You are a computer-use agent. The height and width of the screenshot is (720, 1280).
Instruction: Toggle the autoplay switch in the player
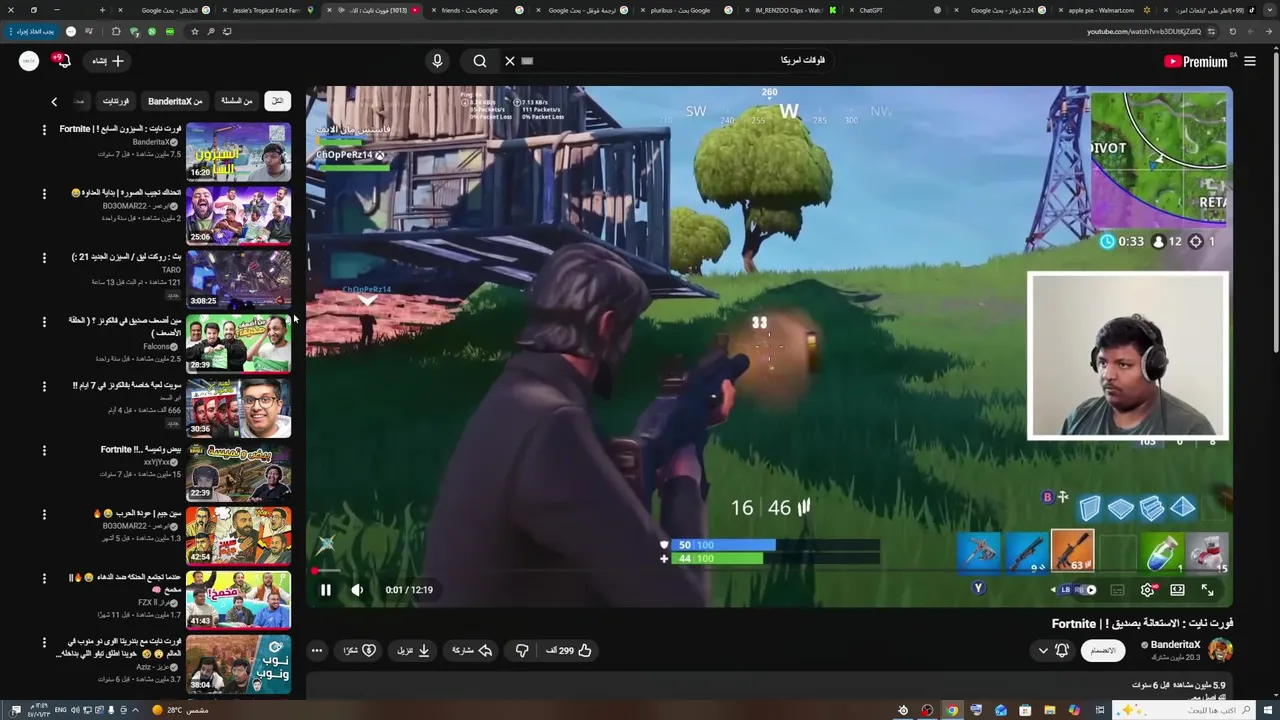[x=1085, y=590]
